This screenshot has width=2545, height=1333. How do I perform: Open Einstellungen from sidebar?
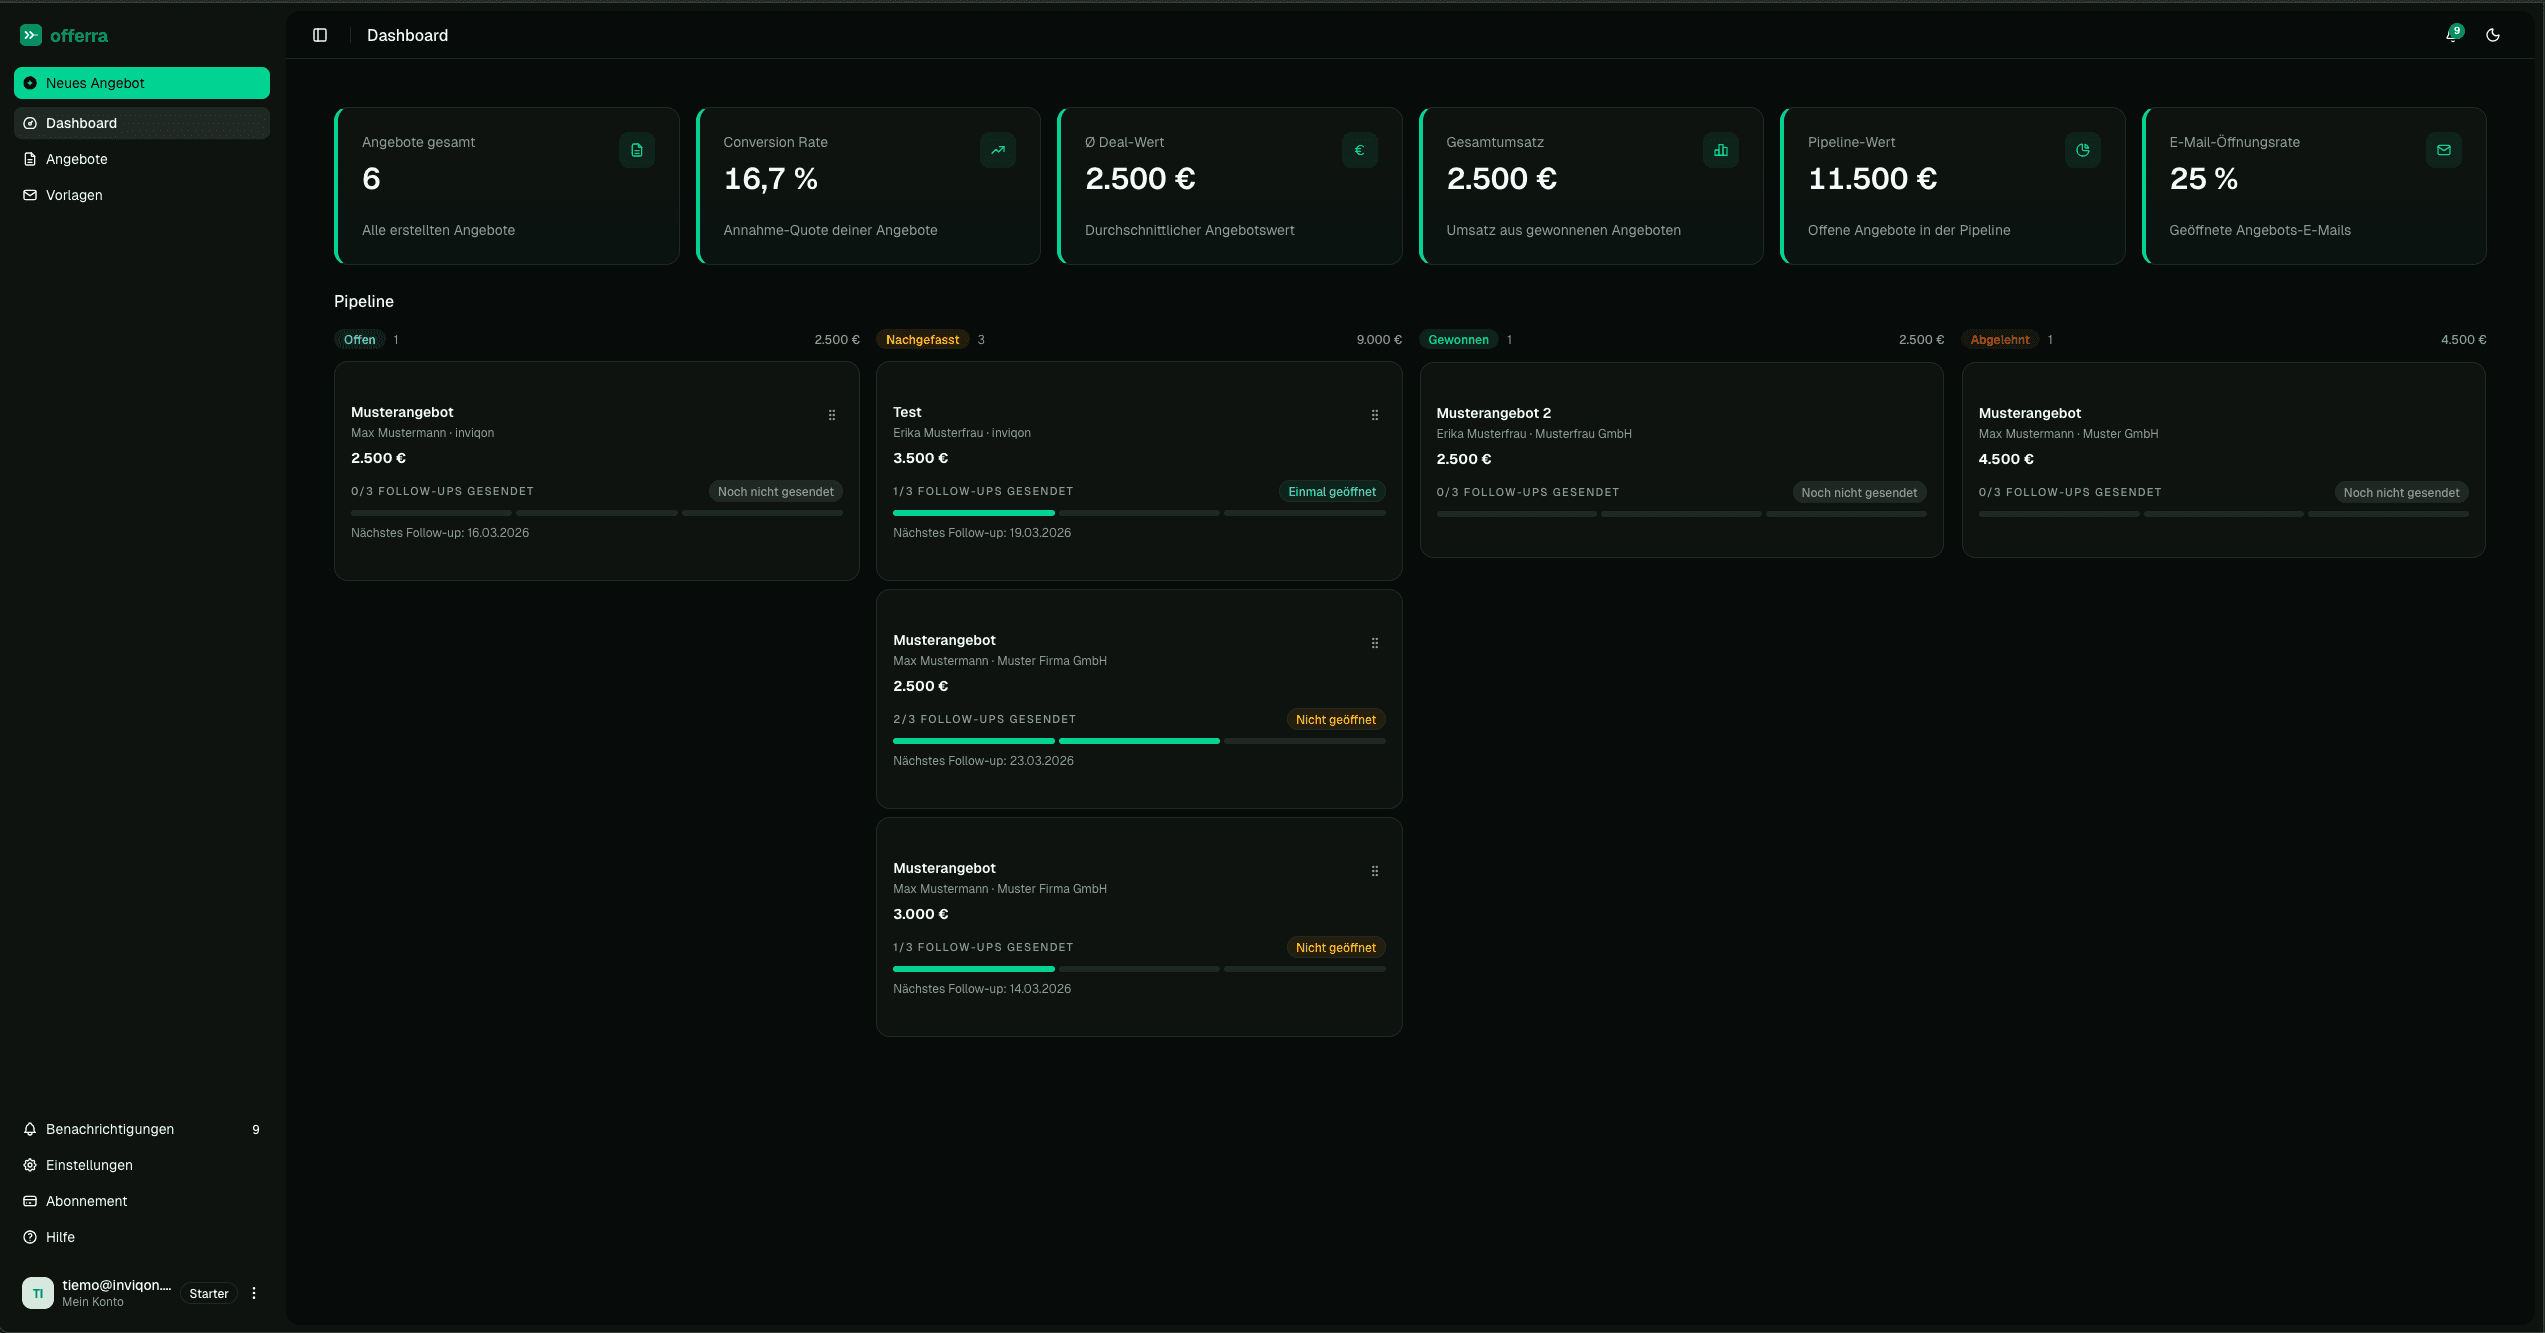click(x=89, y=1165)
